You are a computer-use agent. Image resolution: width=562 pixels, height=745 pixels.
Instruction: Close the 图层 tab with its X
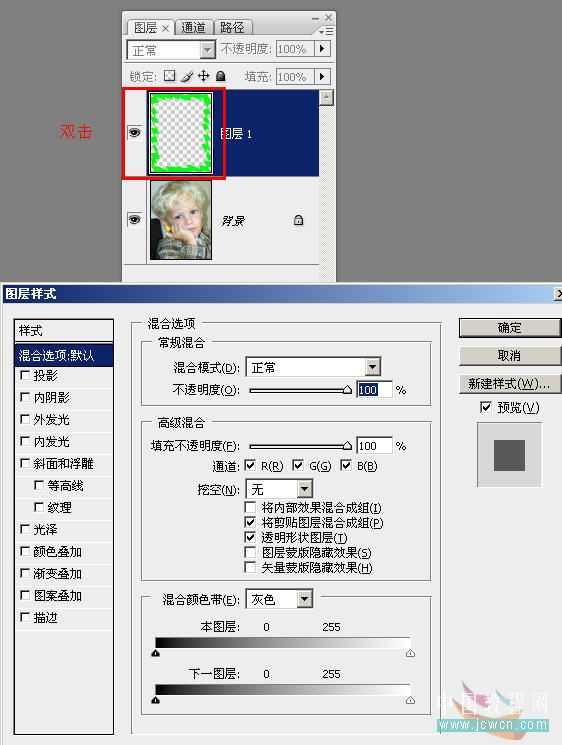[165, 29]
